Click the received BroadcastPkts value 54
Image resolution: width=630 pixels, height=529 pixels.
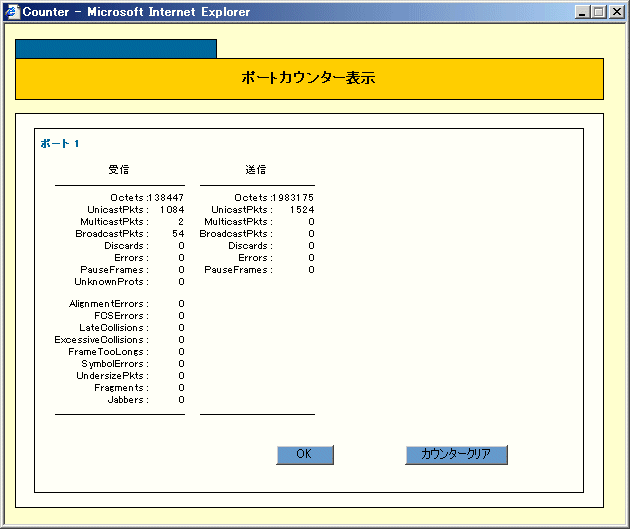(x=178, y=234)
